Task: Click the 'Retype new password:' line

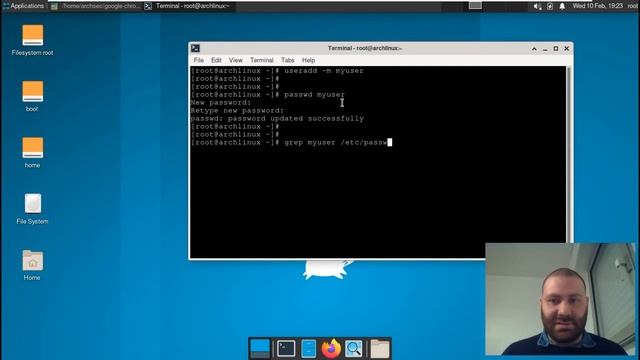Action: click(x=237, y=110)
